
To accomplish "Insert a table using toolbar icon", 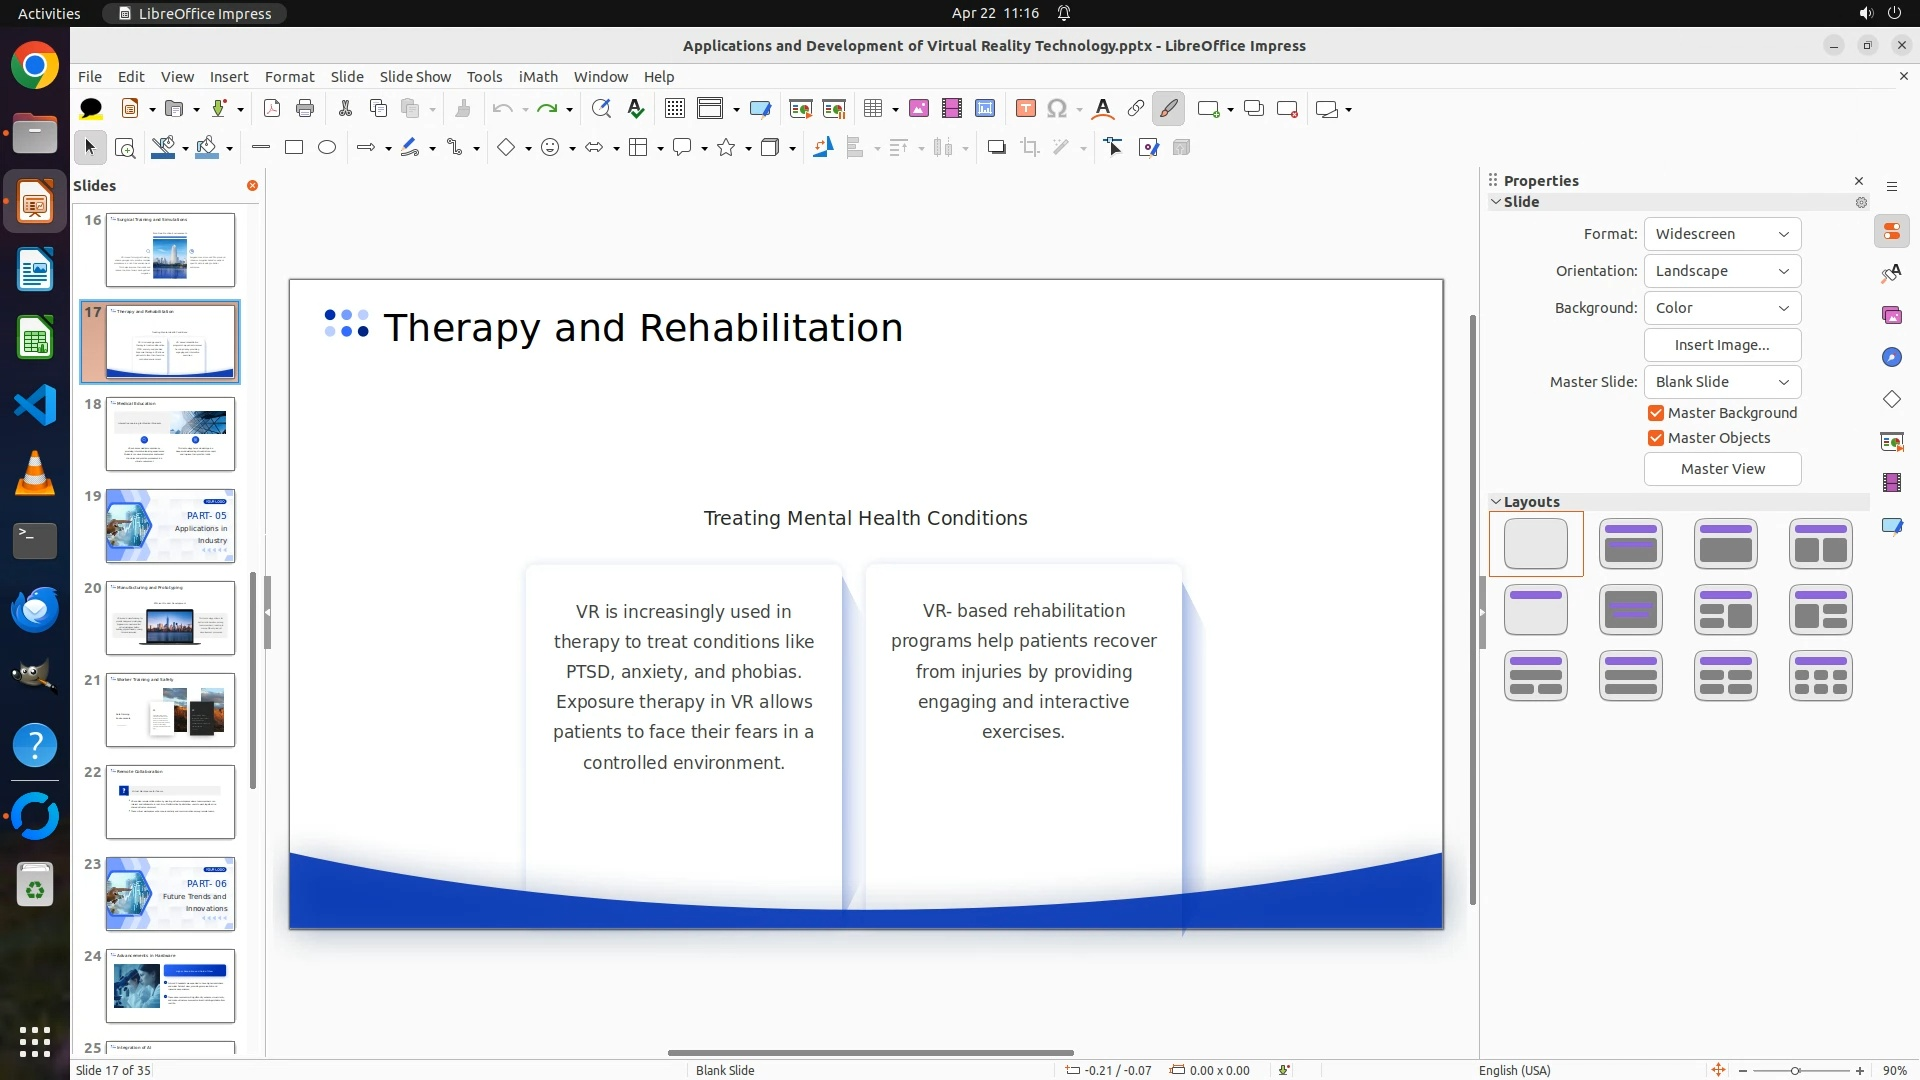I will coord(873,109).
